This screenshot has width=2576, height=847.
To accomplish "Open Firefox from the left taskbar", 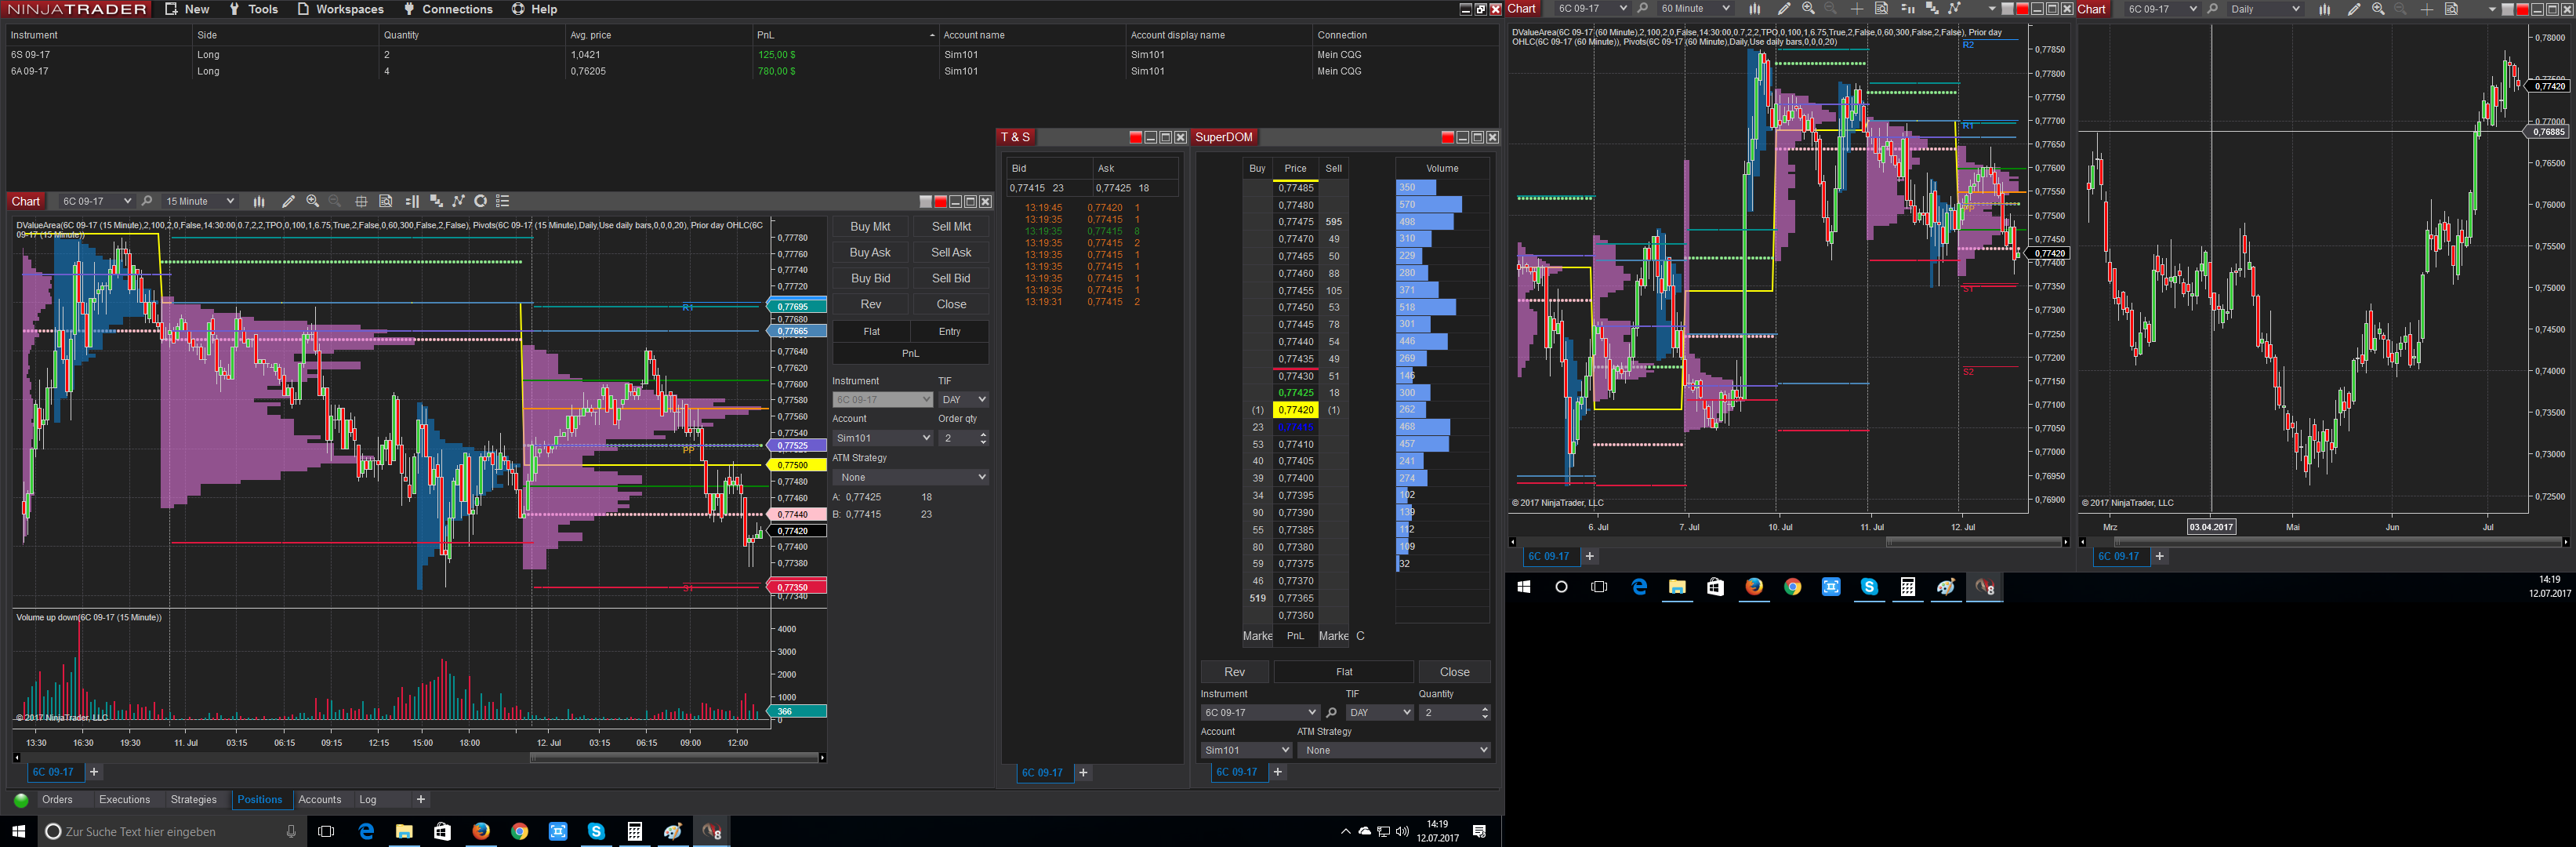I will (x=481, y=831).
